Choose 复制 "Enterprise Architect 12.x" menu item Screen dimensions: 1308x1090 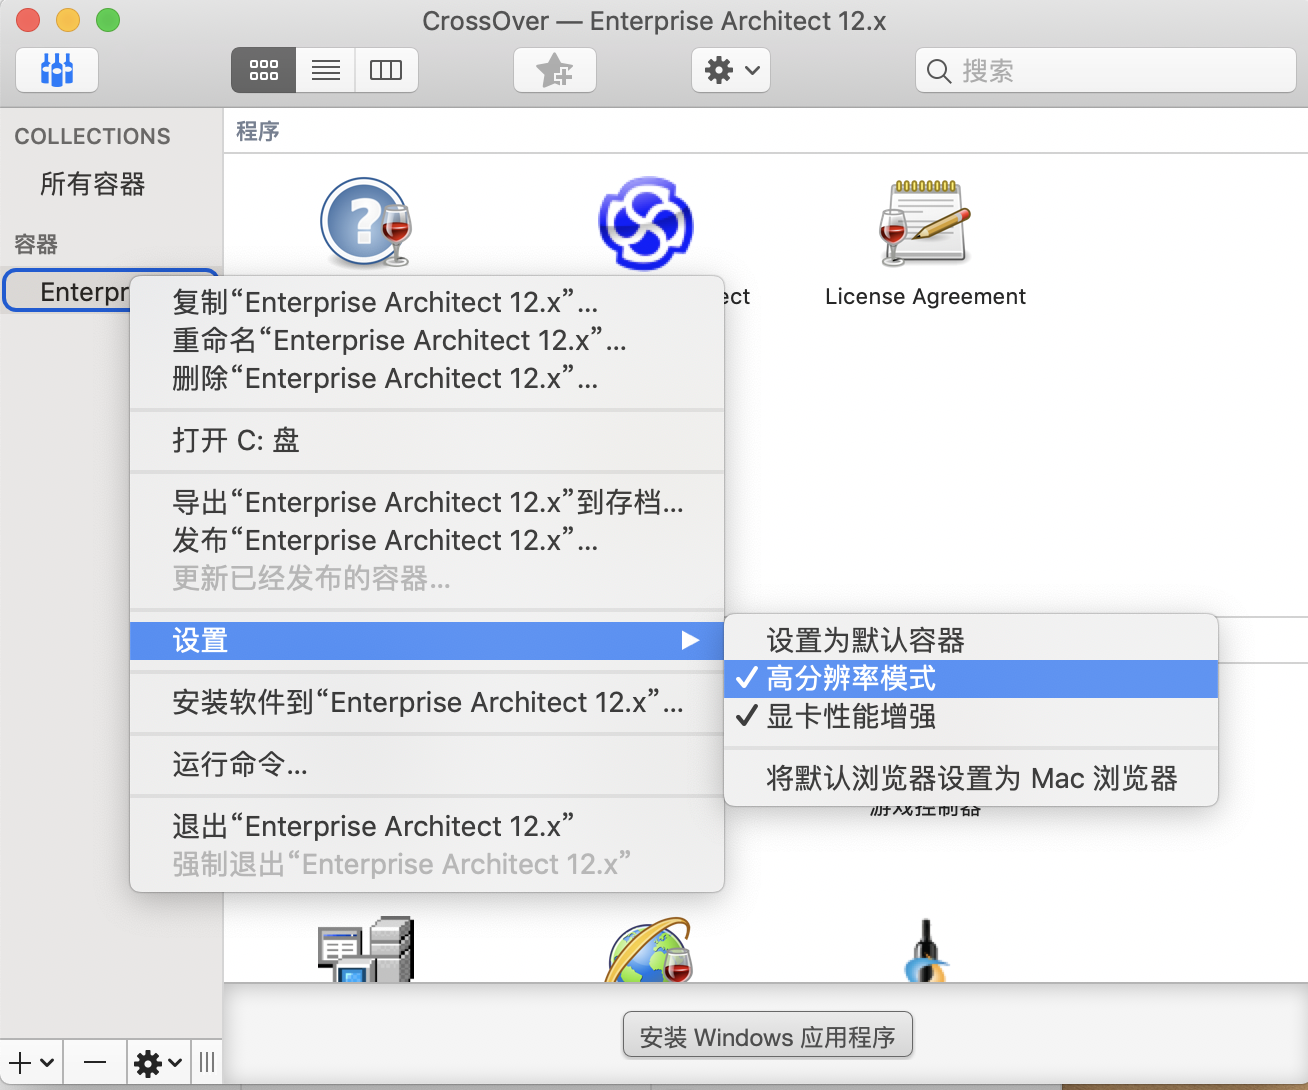(427, 302)
